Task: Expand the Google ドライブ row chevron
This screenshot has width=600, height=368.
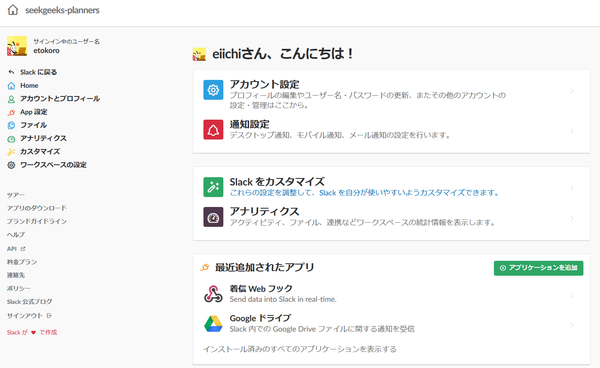Action: [572, 325]
